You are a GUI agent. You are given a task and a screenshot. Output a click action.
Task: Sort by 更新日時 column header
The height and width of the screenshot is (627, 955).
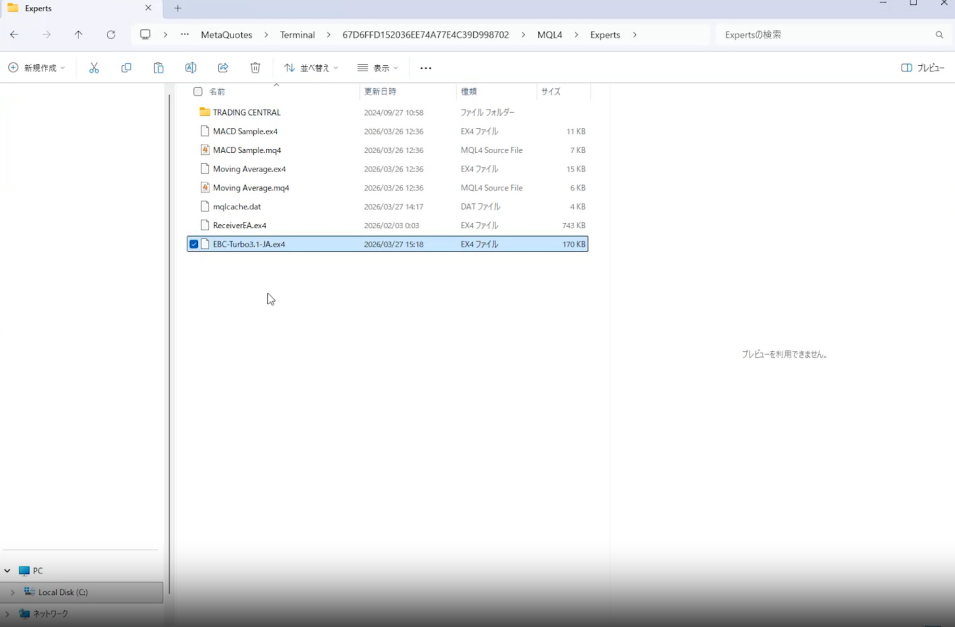tap(380, 91)
